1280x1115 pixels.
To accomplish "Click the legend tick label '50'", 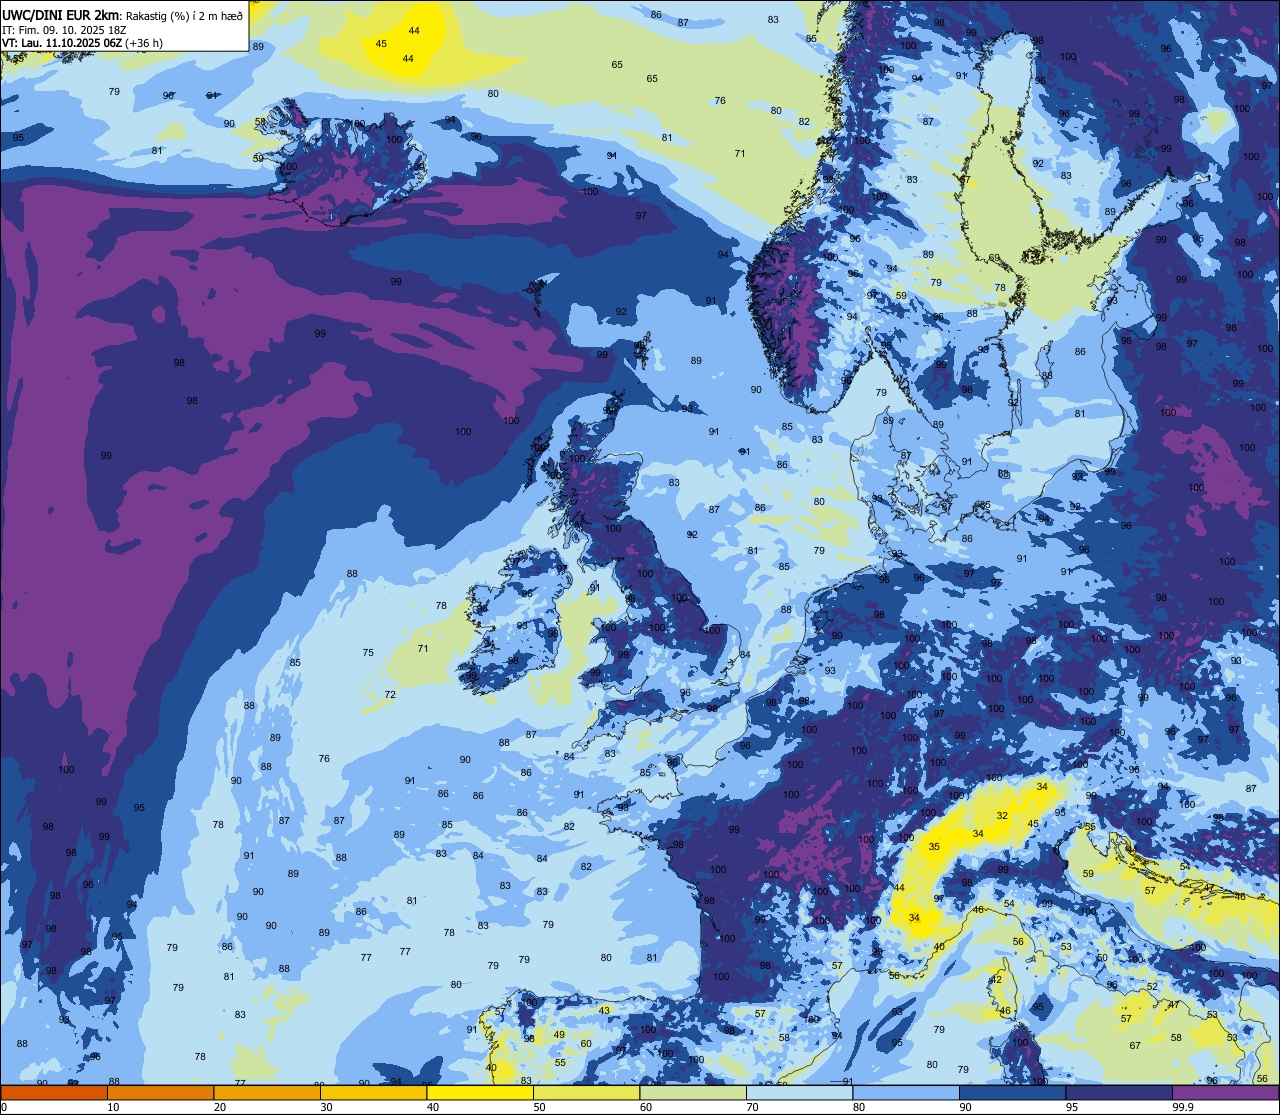I will click(539, 1107).
